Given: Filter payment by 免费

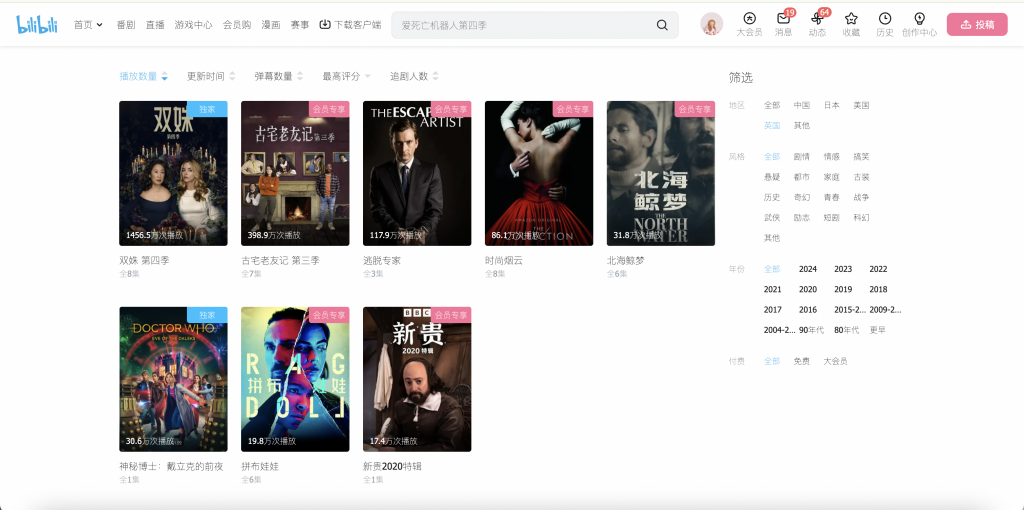Looking at the screenshot, I should 802,361.
